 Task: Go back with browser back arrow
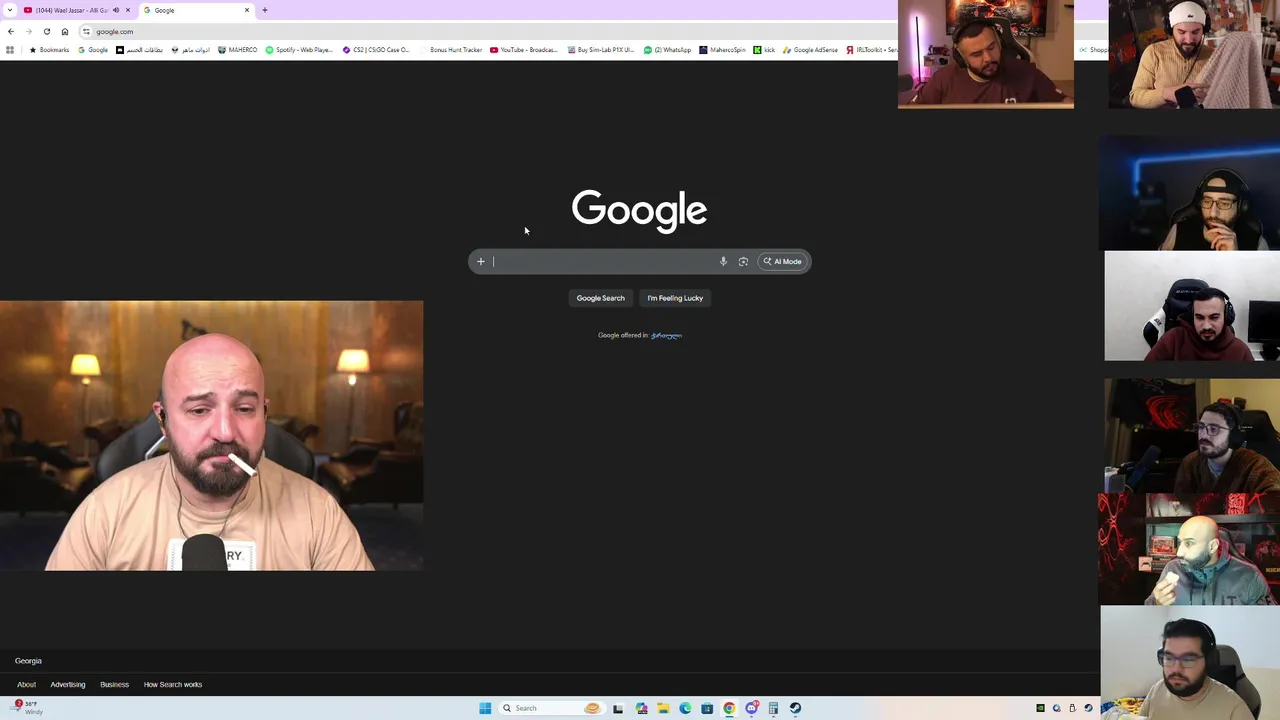tap(11, 32)
